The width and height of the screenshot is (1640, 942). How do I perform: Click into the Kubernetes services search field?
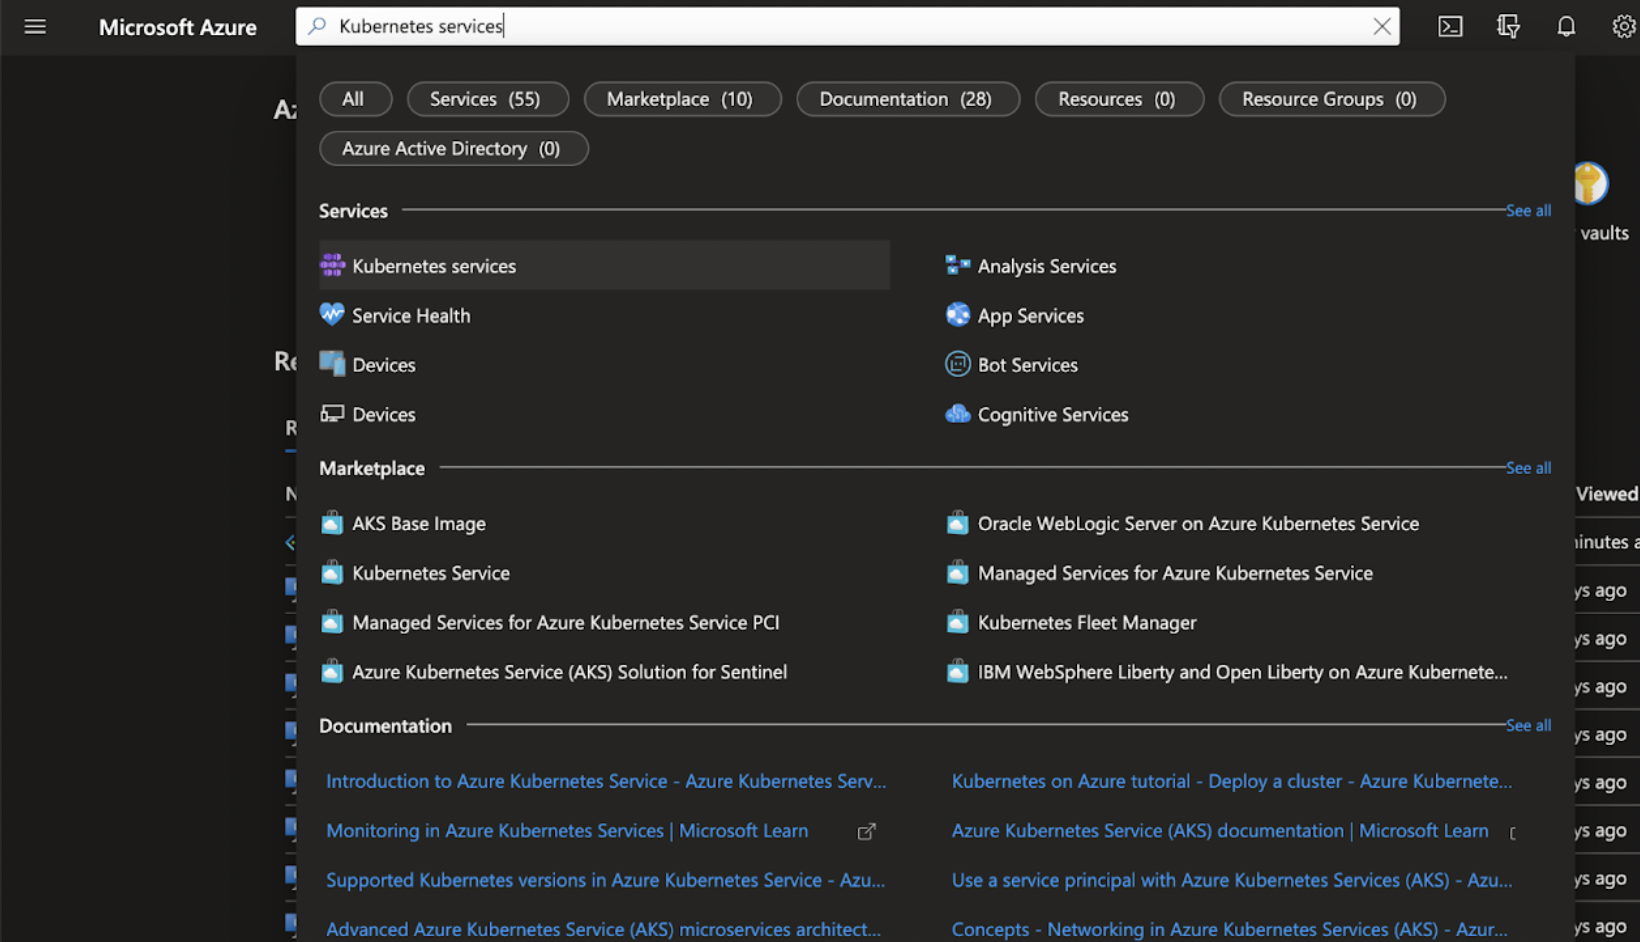pos(850,26)
